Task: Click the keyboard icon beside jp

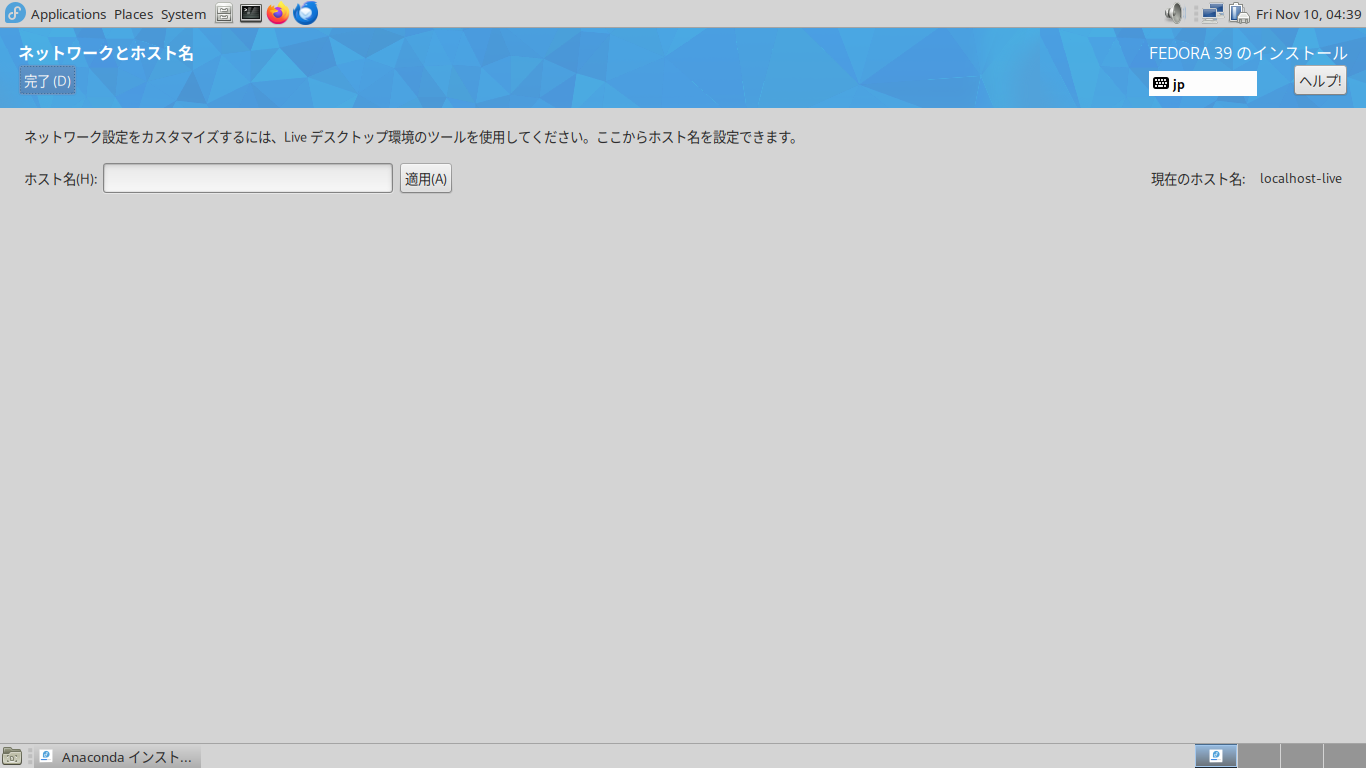Action: 1161,84
